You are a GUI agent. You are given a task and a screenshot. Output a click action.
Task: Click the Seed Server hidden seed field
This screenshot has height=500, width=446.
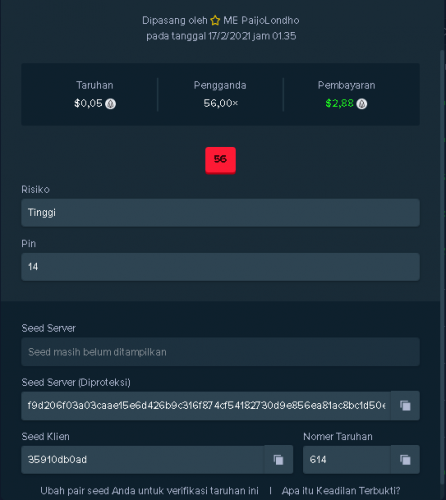coord(220,352)
